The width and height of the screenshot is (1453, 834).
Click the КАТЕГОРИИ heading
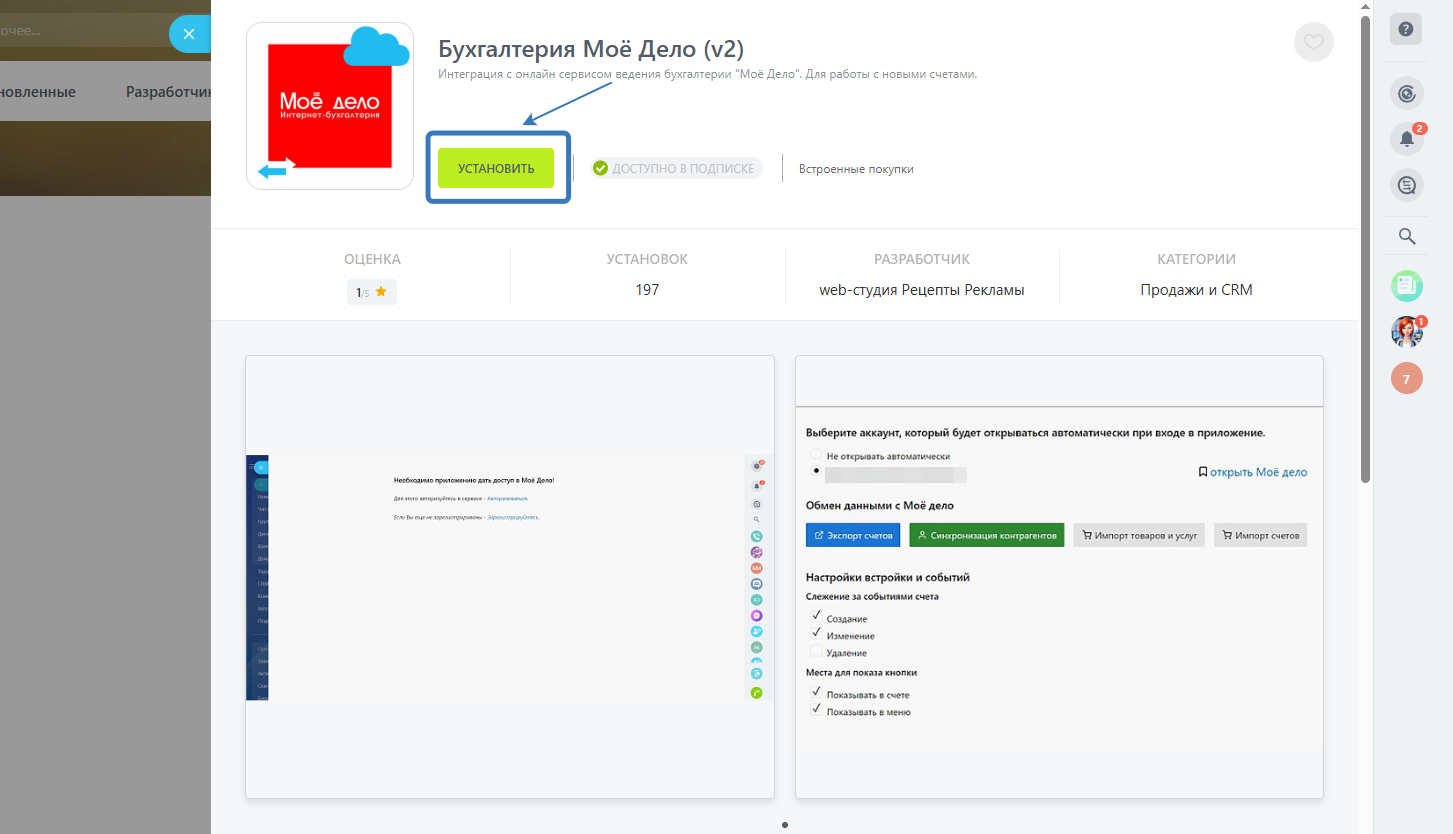(1196, 259)
